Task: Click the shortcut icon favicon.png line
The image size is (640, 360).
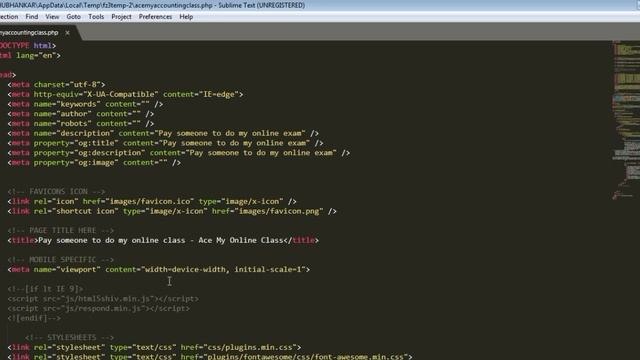Action: [x=172, y=211]
